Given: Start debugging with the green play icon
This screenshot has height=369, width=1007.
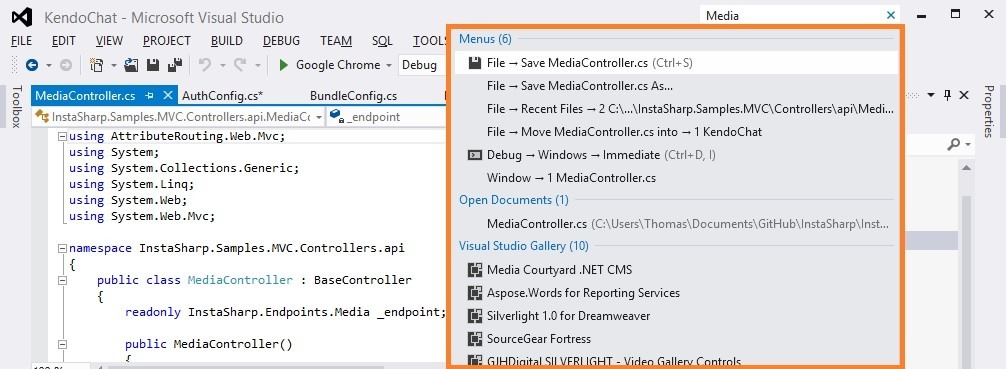Looking at the screenshot, I should 283,65.
